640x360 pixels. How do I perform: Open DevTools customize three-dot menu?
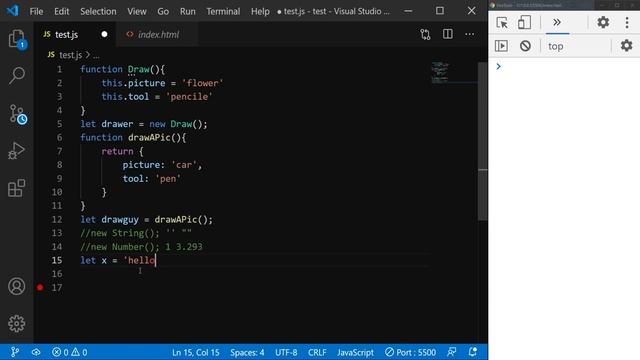(x=627, y=22)
